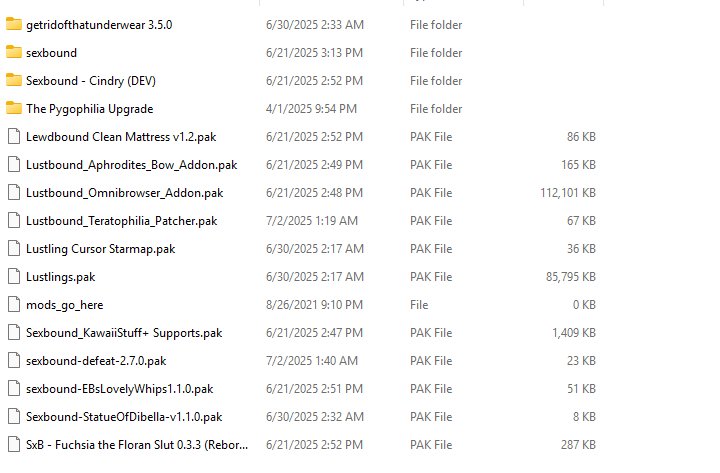
Task: Select Lustbound_Aphrodites_Bow_Addon.pak file name
Action: (x=132, y=165)
